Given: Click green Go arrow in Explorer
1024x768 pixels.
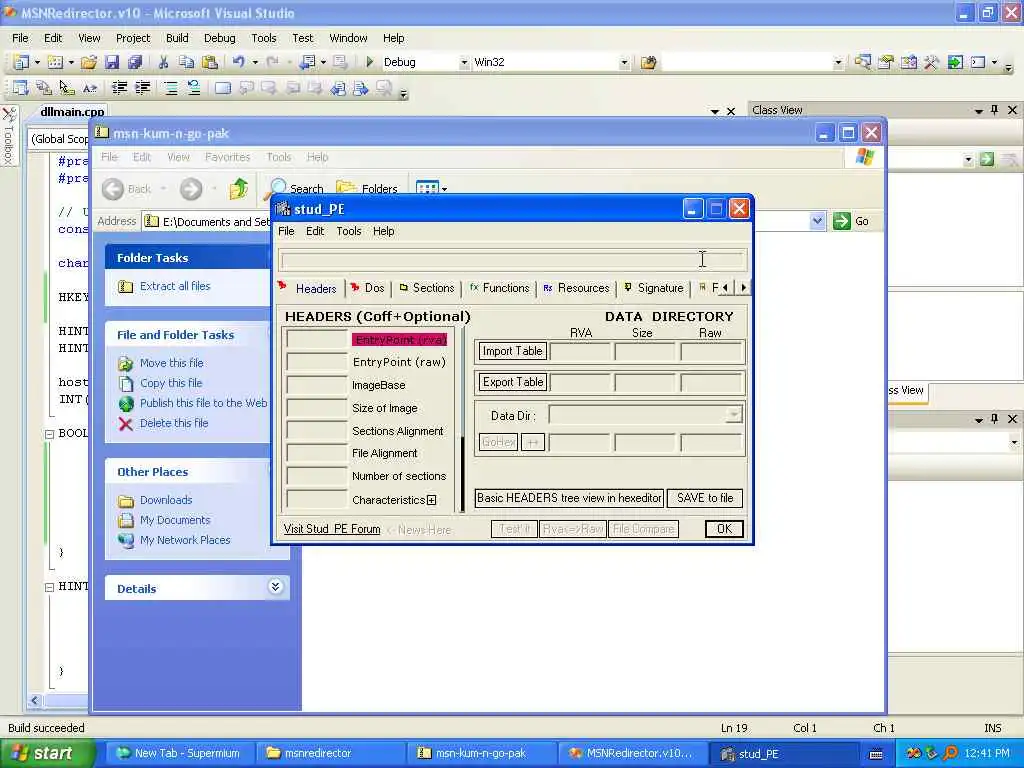Looking at the screenshot, I should (842, 221).
